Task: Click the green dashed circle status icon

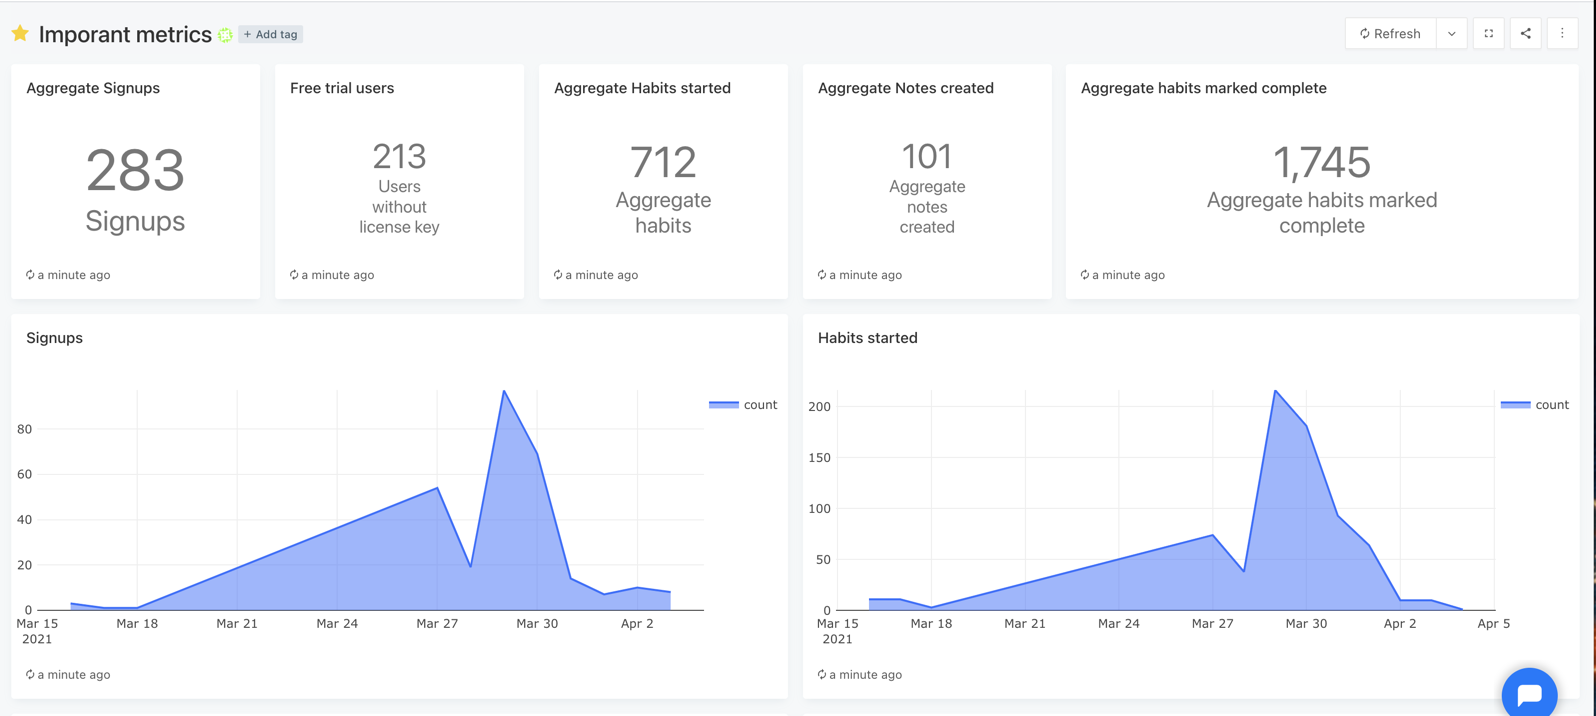Action: pos(225,35)
